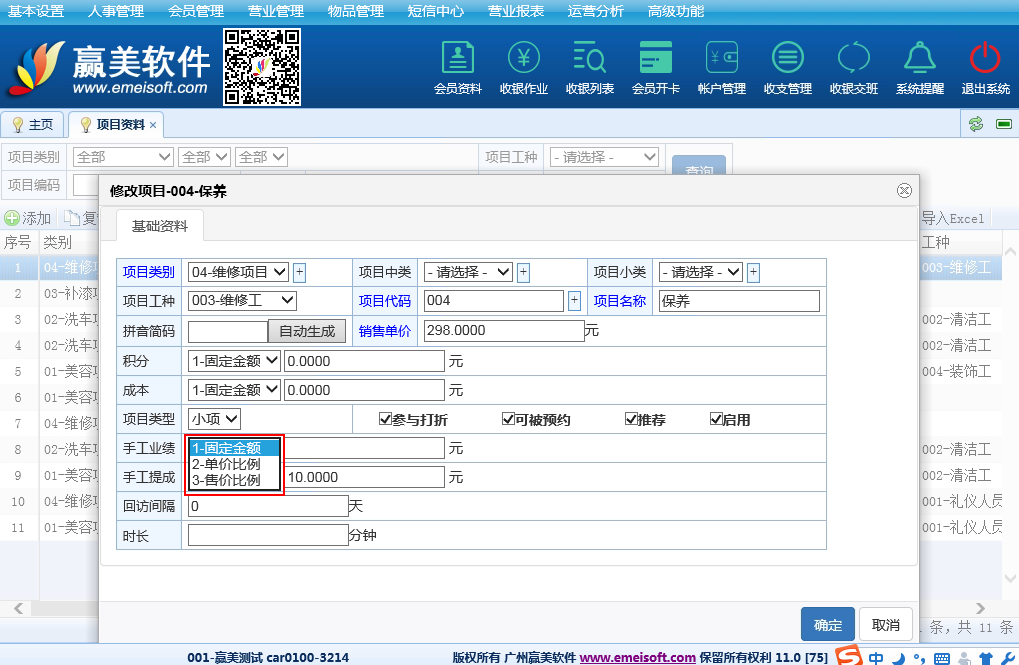The height and width of the screenshot is (665, 1019).
Task: Expand the 项目工种 dropdown in the dialog
Action: 242,300
